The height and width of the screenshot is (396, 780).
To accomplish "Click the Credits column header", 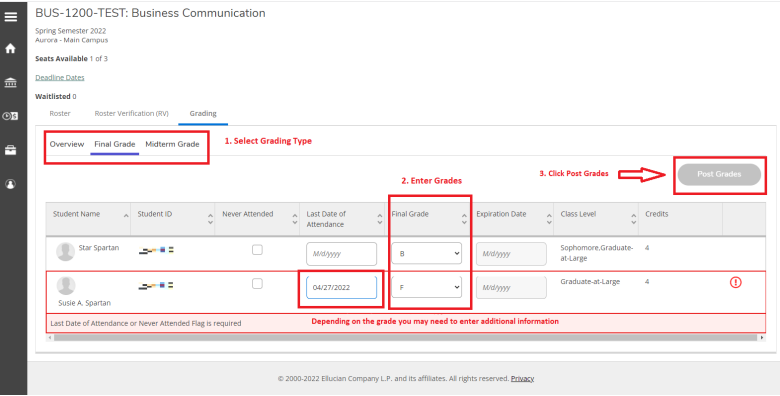I will [657, 214].
